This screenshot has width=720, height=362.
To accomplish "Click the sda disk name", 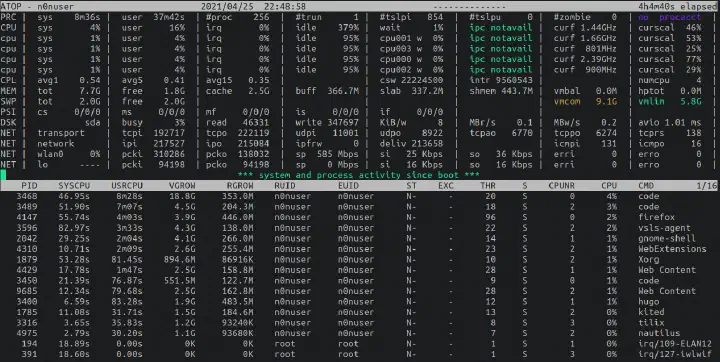I will [x=92, y=123].
